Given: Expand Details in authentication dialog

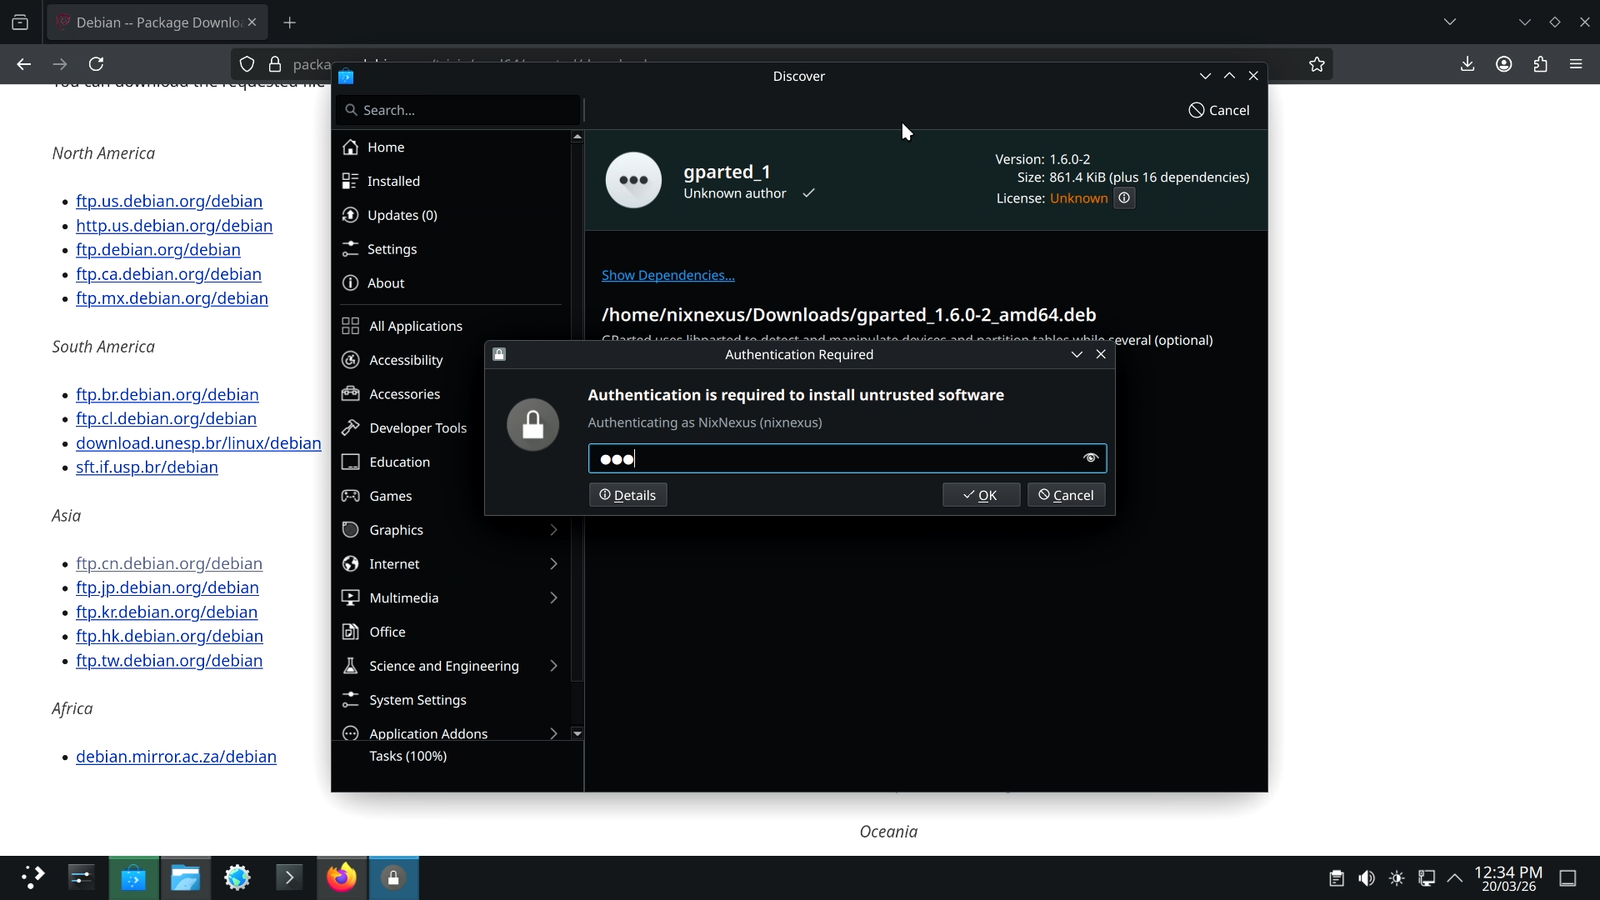Looking at the screenshot, I should tap(628, 495).
